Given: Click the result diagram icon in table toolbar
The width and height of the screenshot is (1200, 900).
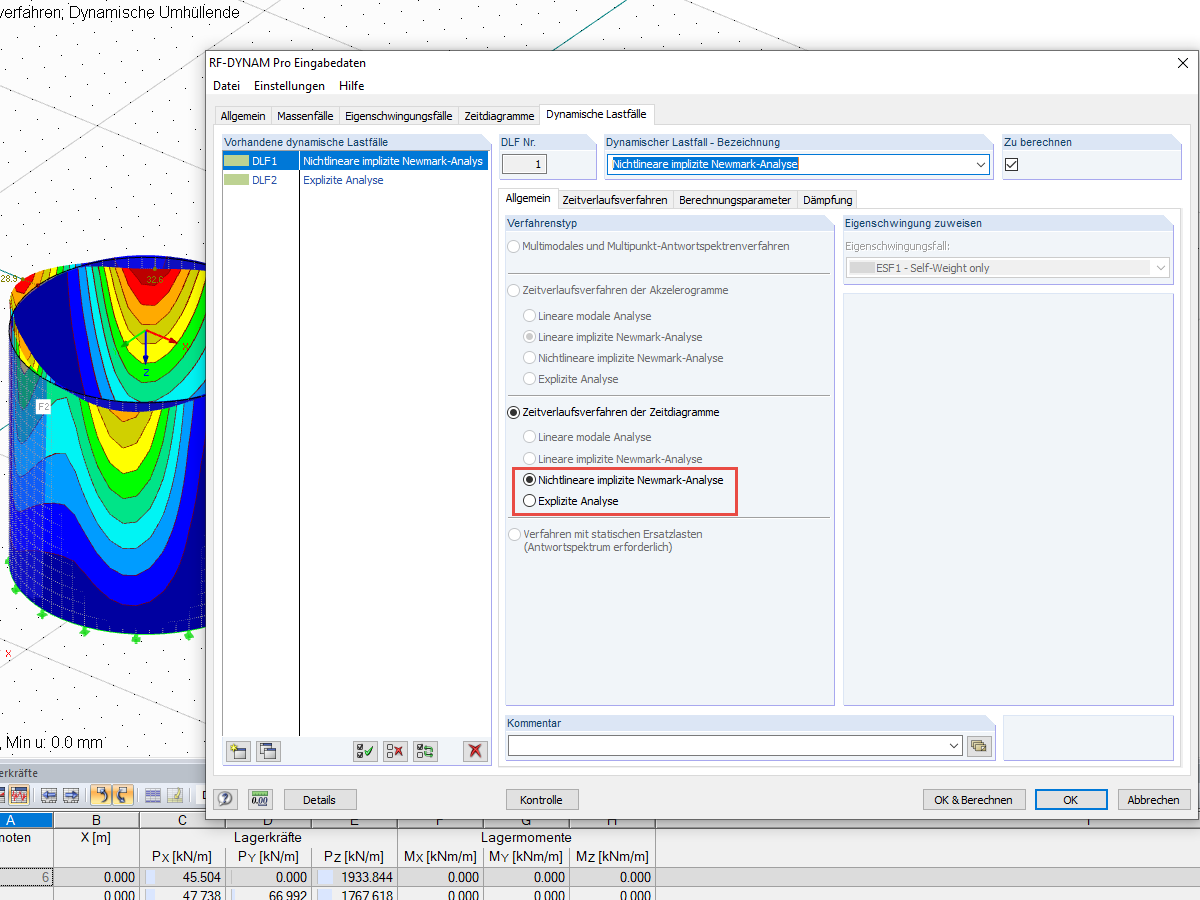Looking at the screenshot, I should [x=19, y=795].
